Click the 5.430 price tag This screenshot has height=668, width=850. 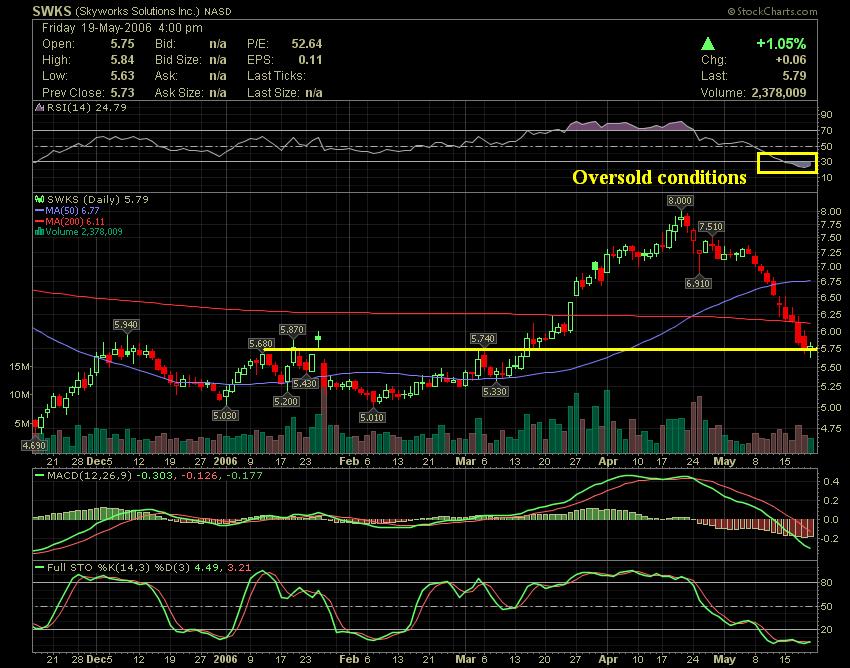[305, 383]
